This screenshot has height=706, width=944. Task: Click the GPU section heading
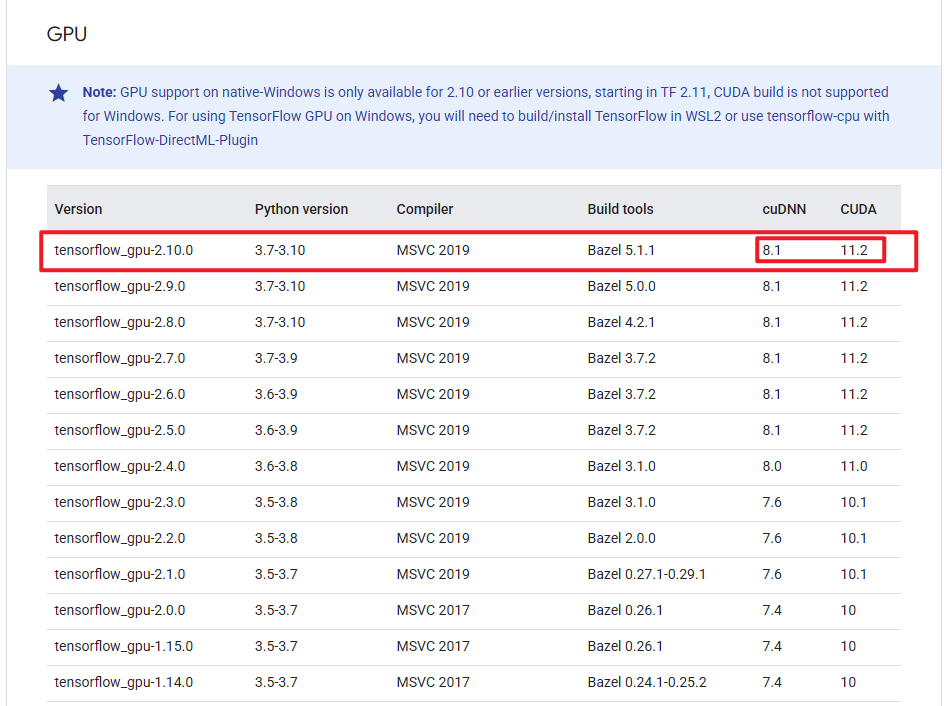tap(67, 34)
